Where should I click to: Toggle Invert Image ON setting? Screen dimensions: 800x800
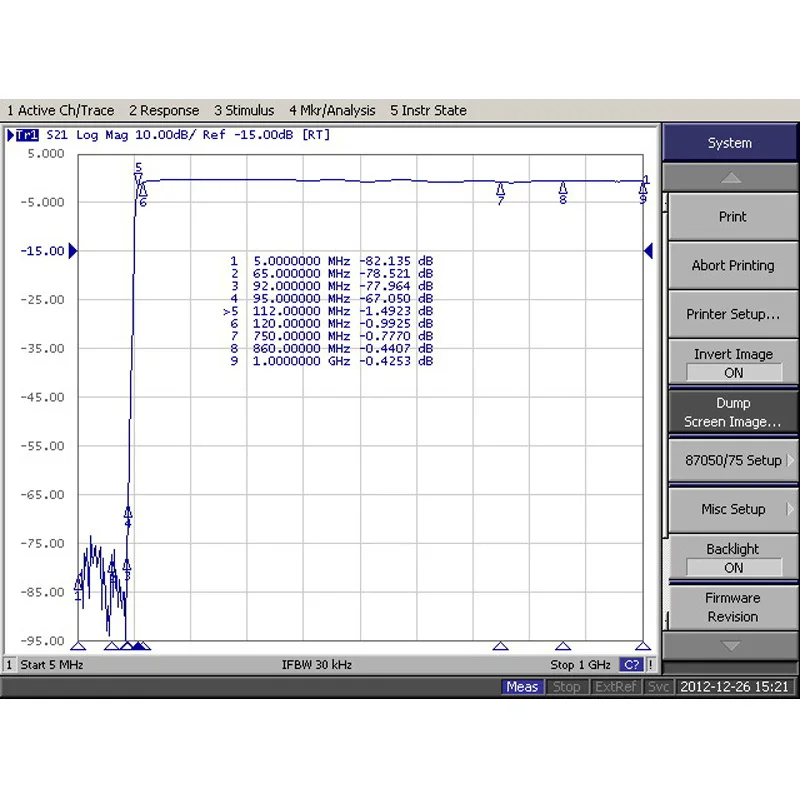click(733, 363)
